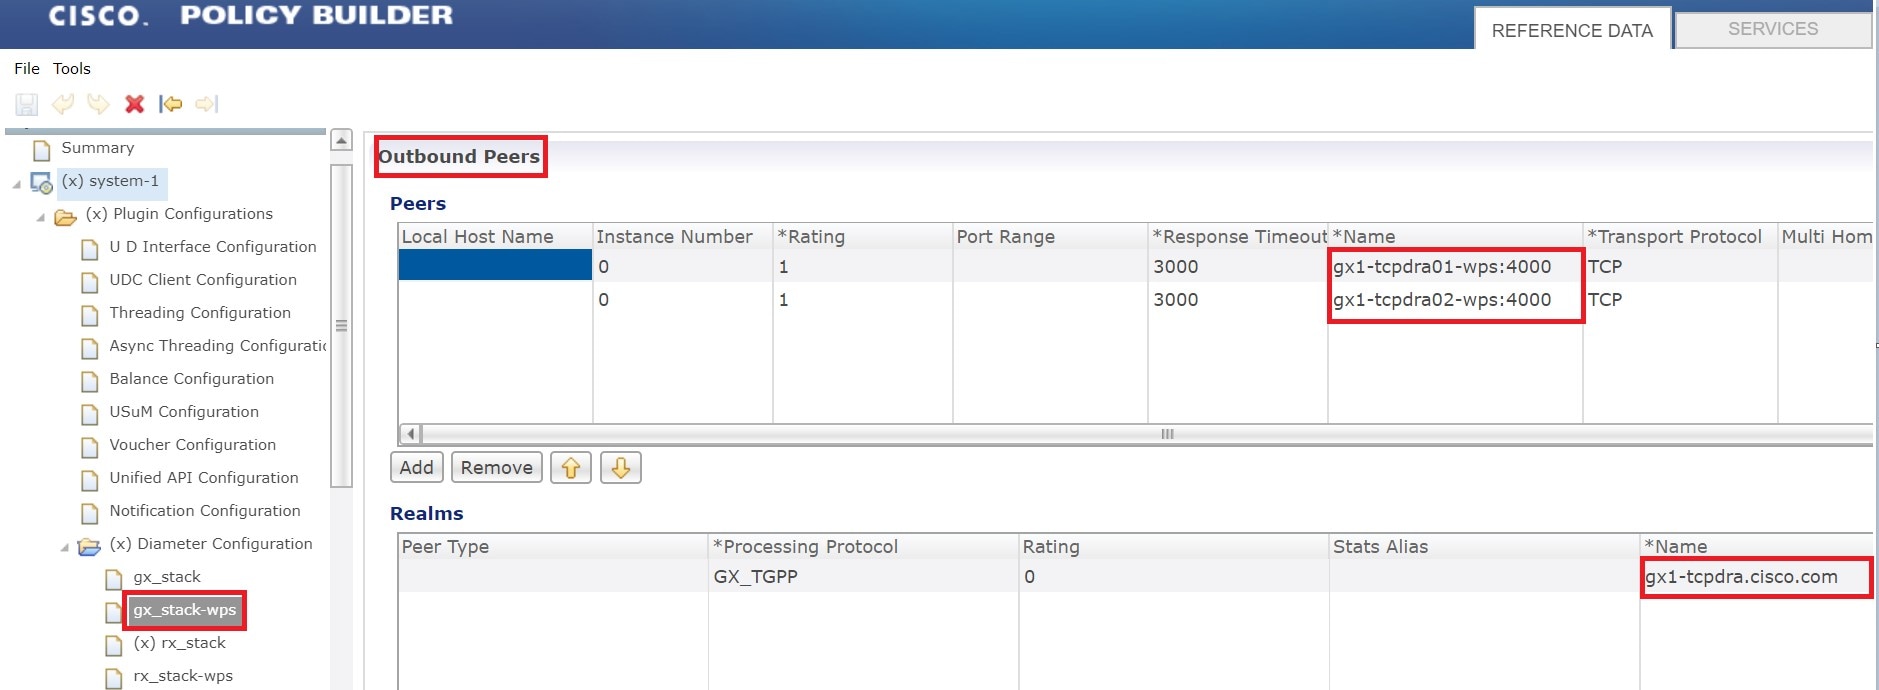This screenshot has height=690, width=1879.
Task: Click the gx_stack page icon
Action: pyautogui.click(x=114, y=579)
